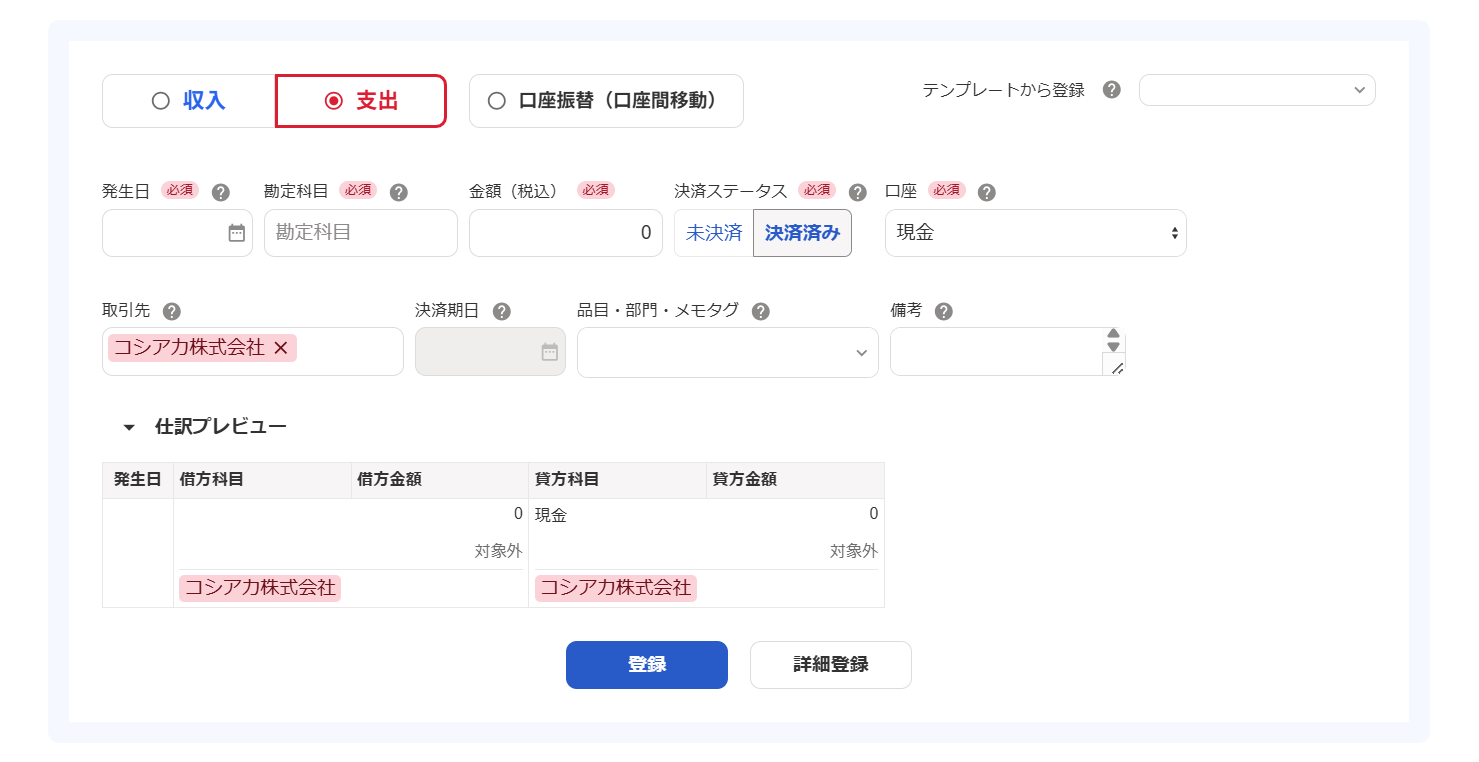Open the 口座 dropdown showing 現金
The height and width of the screenshot is (762, 1479).
1036,233
